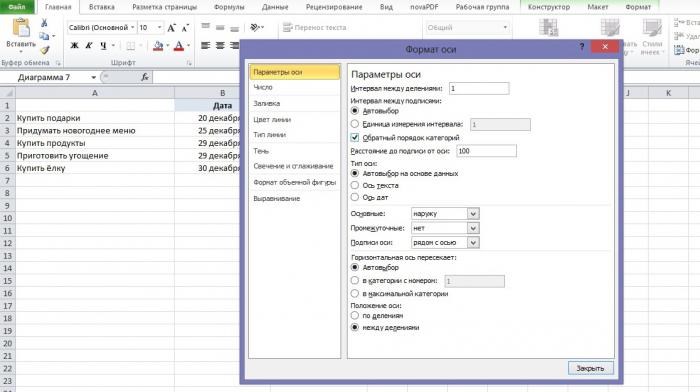Click the Закрыть button

(x=590, y=368)
